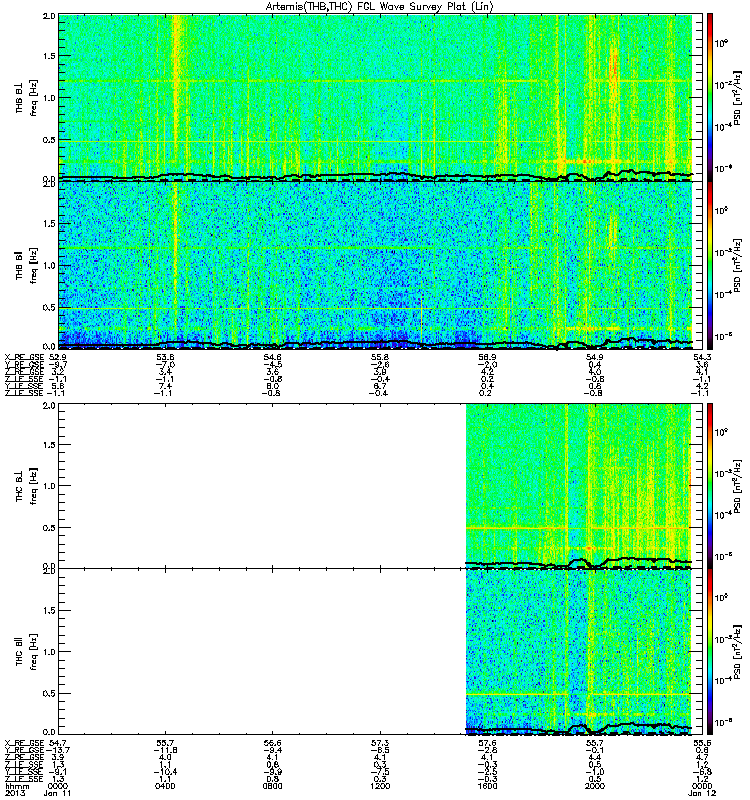
Task: Click the THC X_RE_GSE value '57.6'
Action: [x=487, y=743]
